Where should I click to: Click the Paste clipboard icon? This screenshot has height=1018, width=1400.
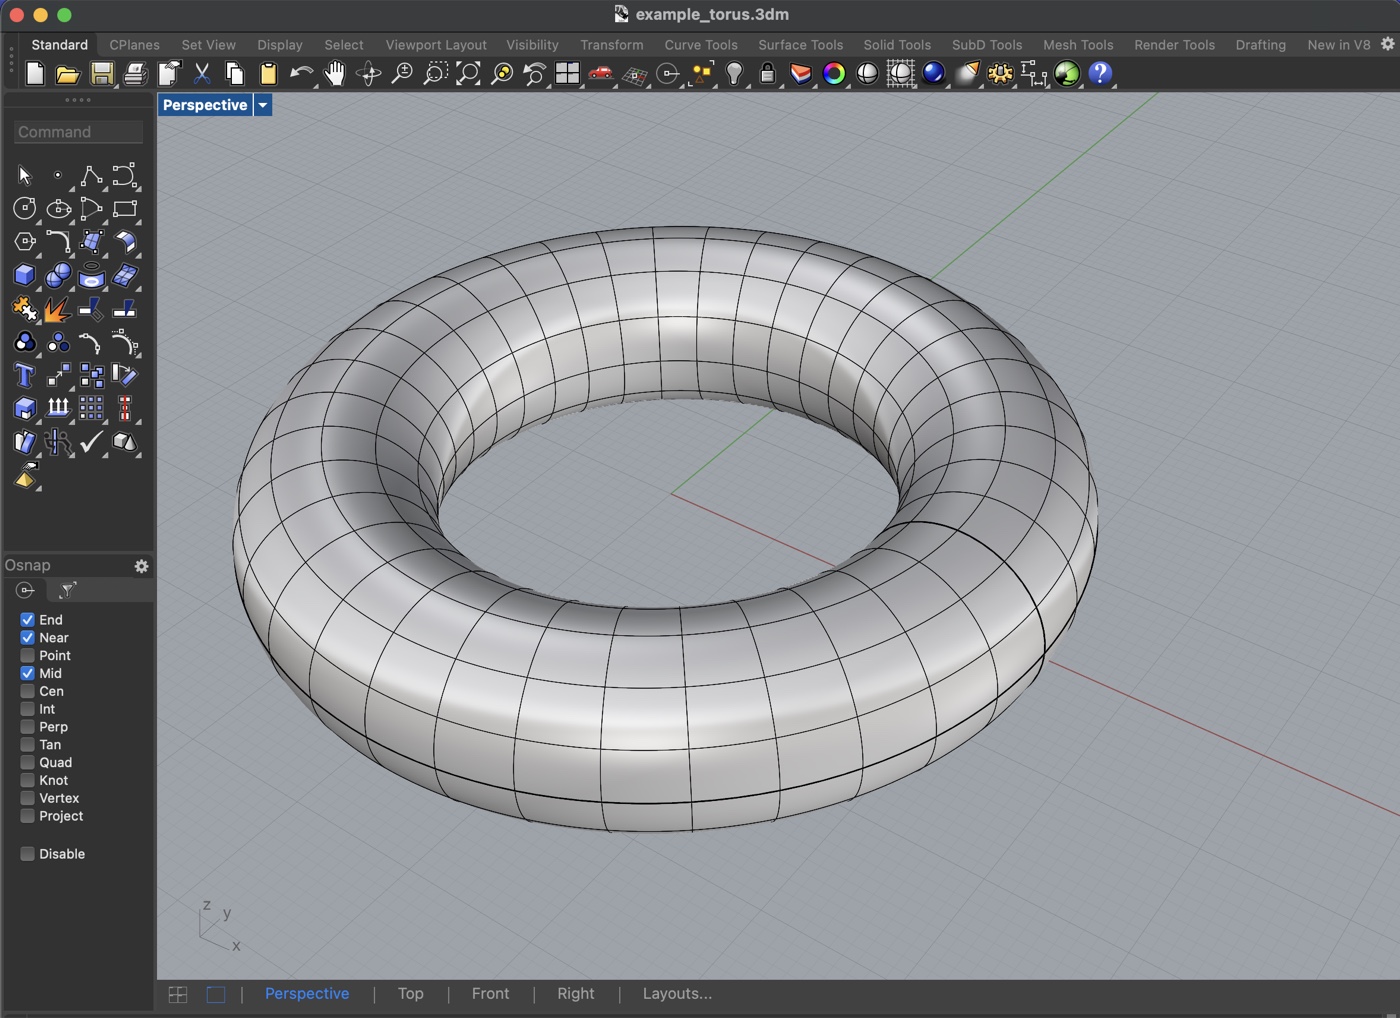click(x=268, y=73)
